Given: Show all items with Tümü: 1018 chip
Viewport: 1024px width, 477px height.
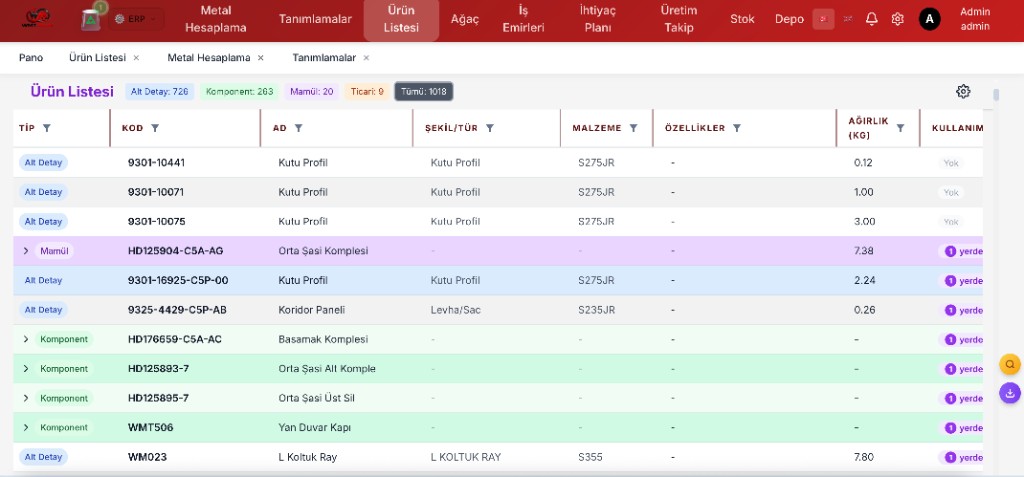Looking at the screenshot, I should click(424, 91).
